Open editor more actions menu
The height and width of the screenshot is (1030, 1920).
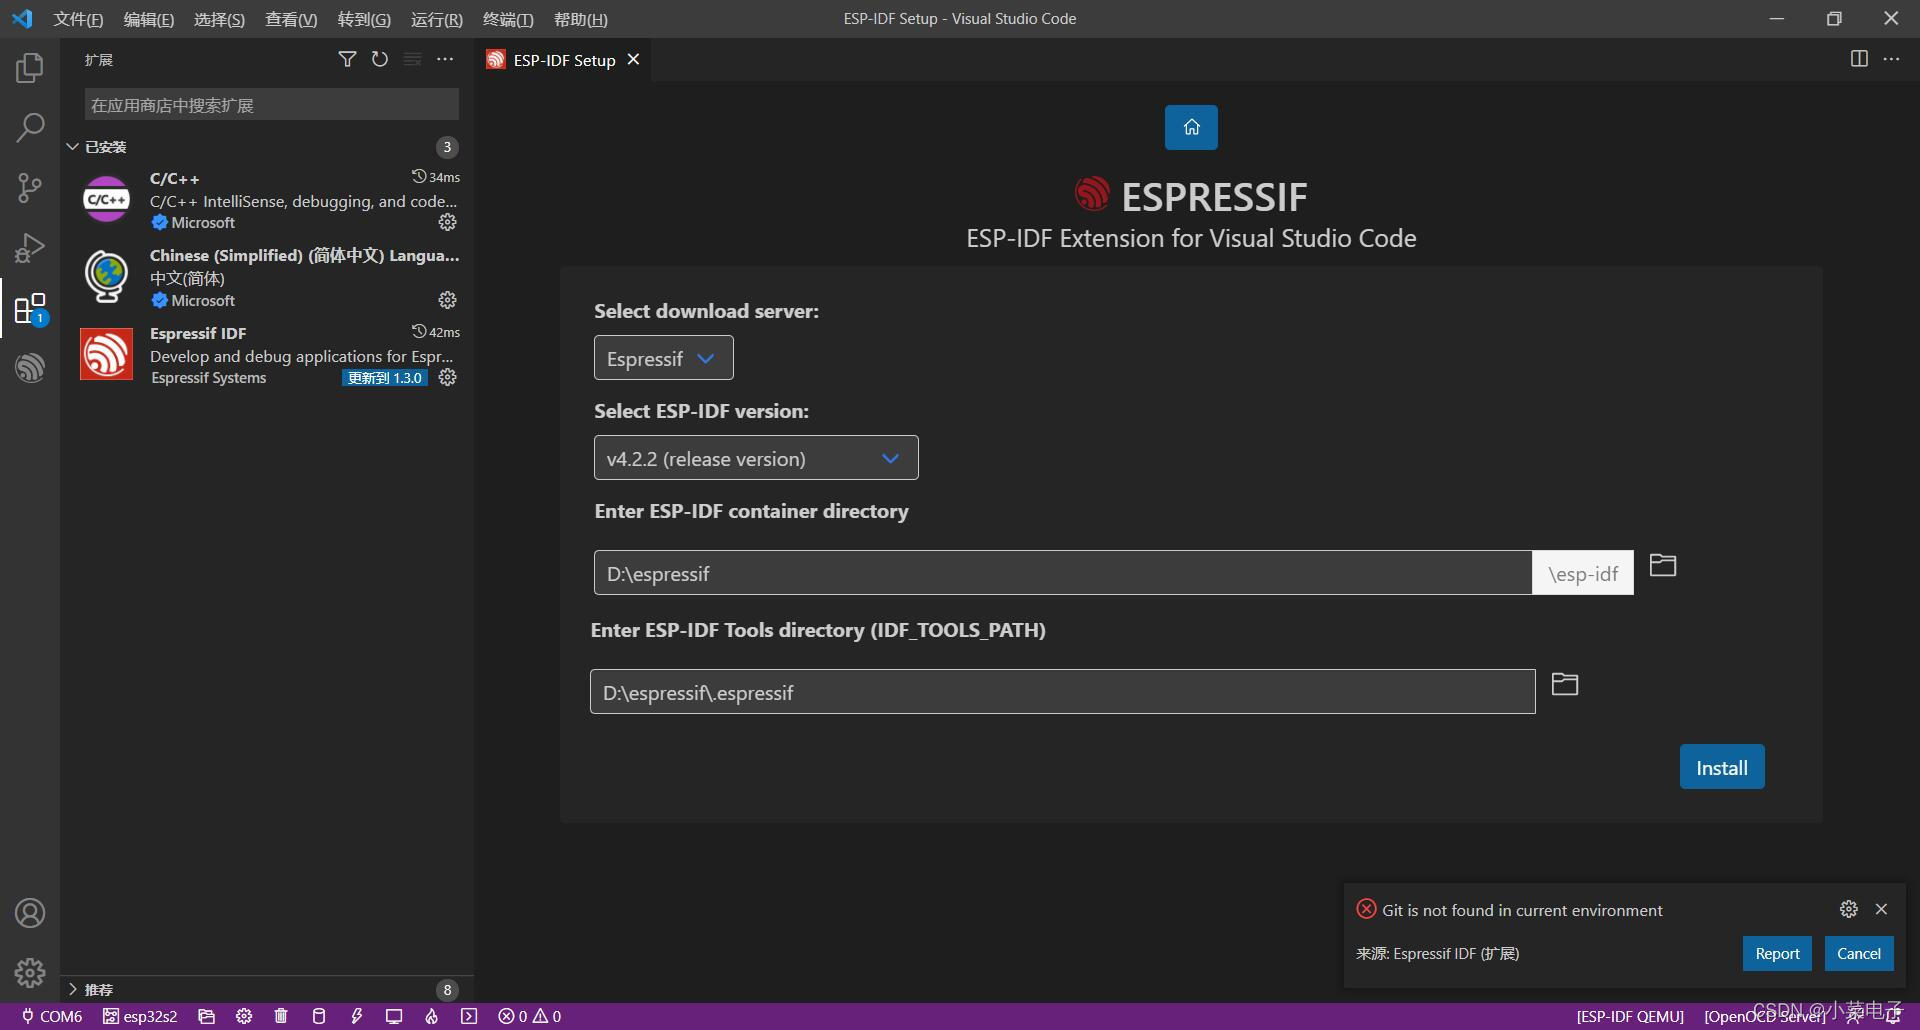1891,59
